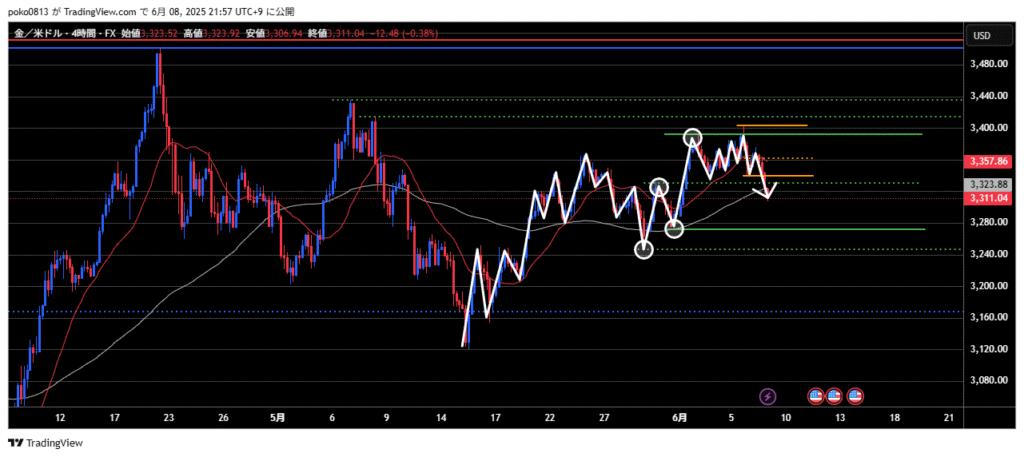Click the 5月 label on the time axis
1024x457 pixels.
(x=278, y=417)
